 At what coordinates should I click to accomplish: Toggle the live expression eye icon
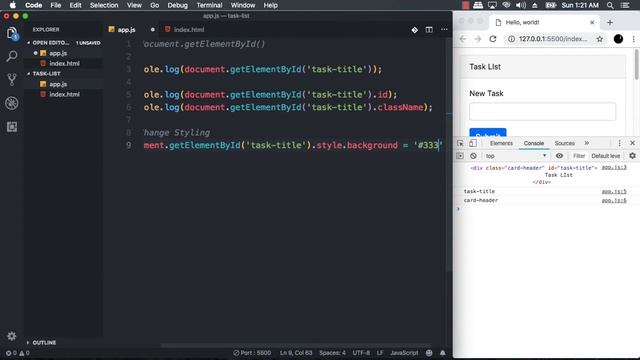[559, 156]
